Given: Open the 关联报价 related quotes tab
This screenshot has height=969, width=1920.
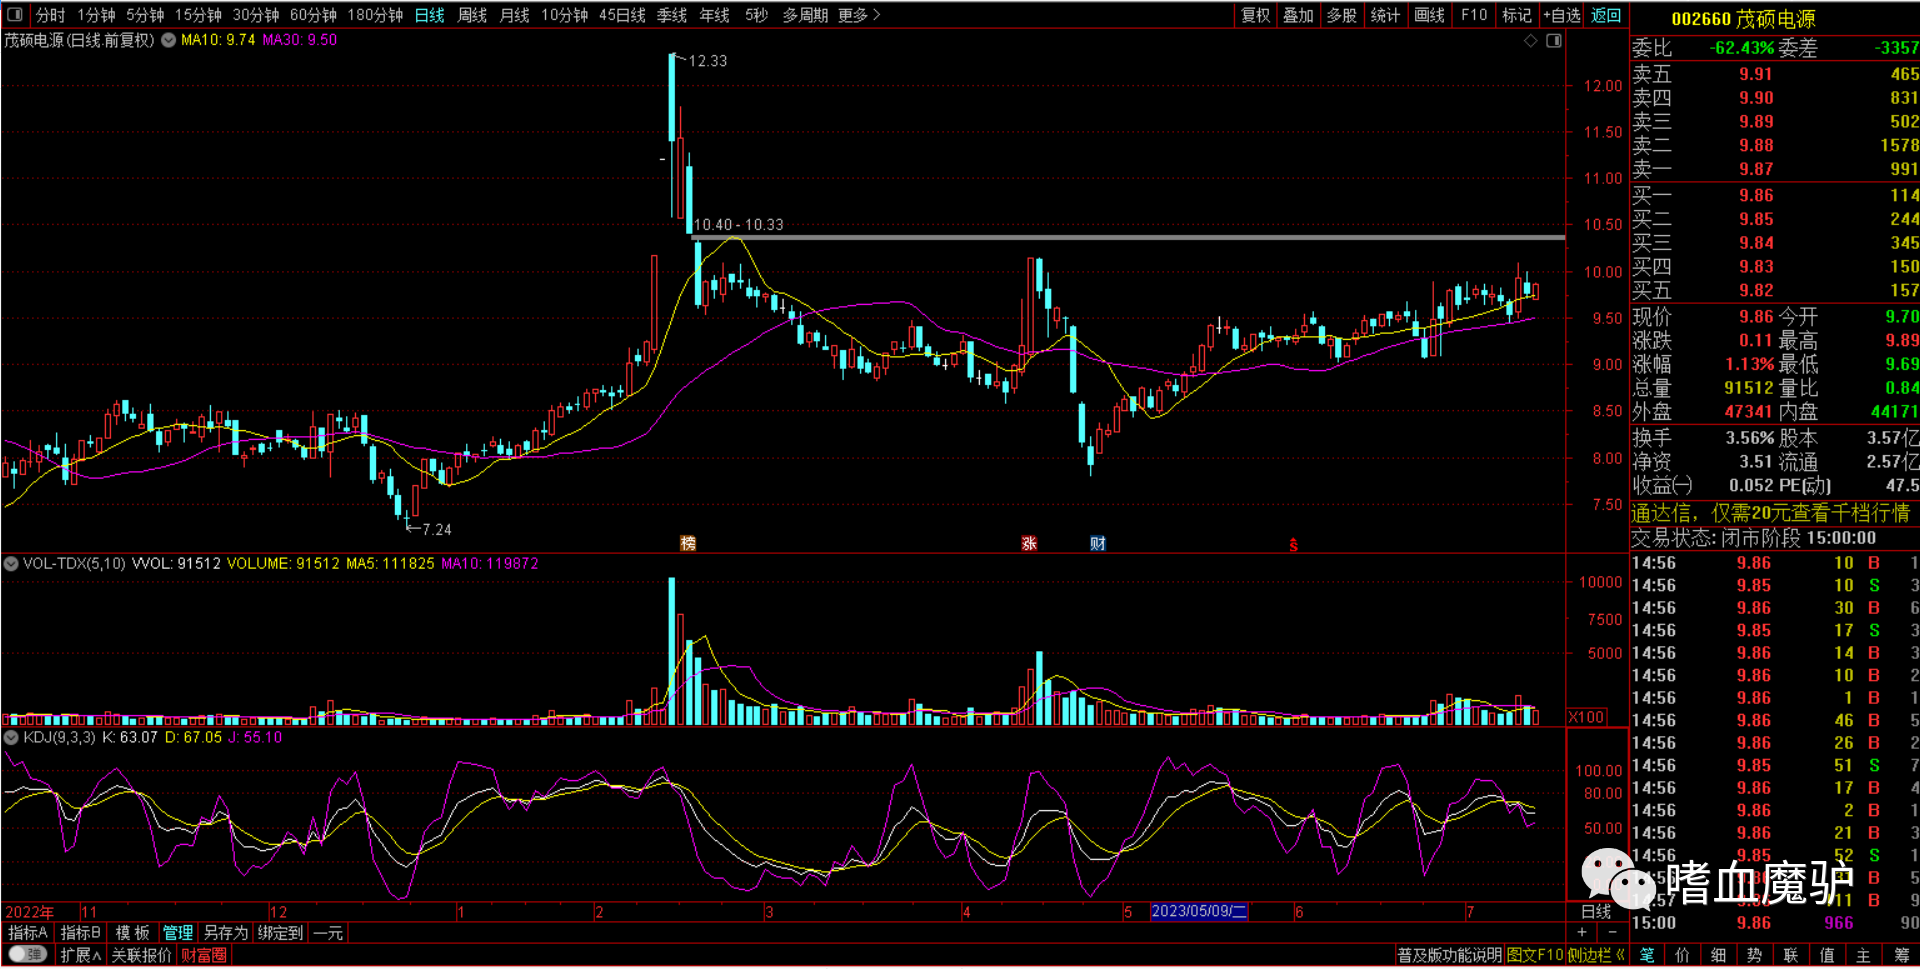Looking at the screenshot, I should (x=141, y=955).
